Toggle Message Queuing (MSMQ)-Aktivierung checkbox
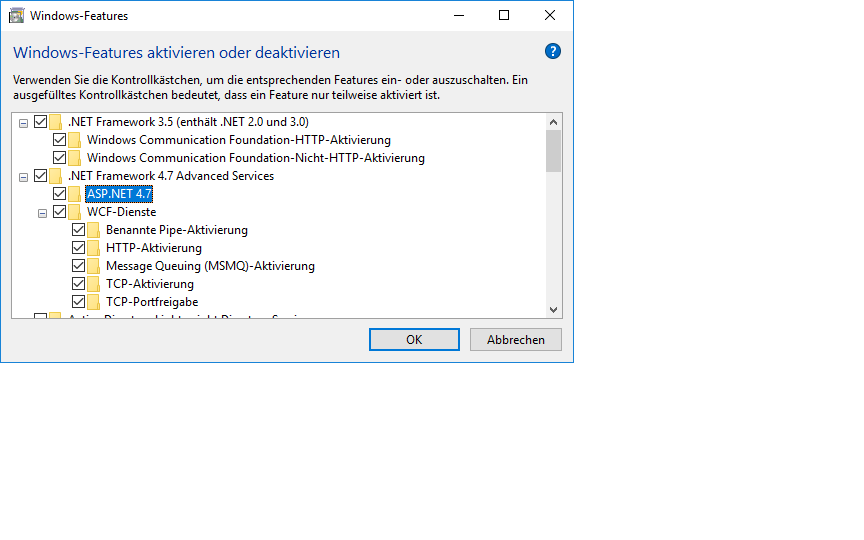864x540 pixels. [79, 266]
